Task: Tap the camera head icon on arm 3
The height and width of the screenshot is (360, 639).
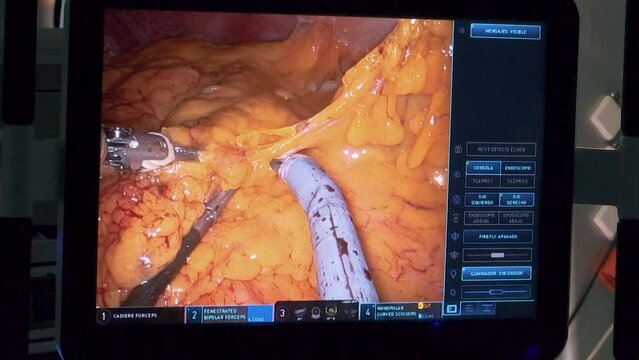Action: 316,312
